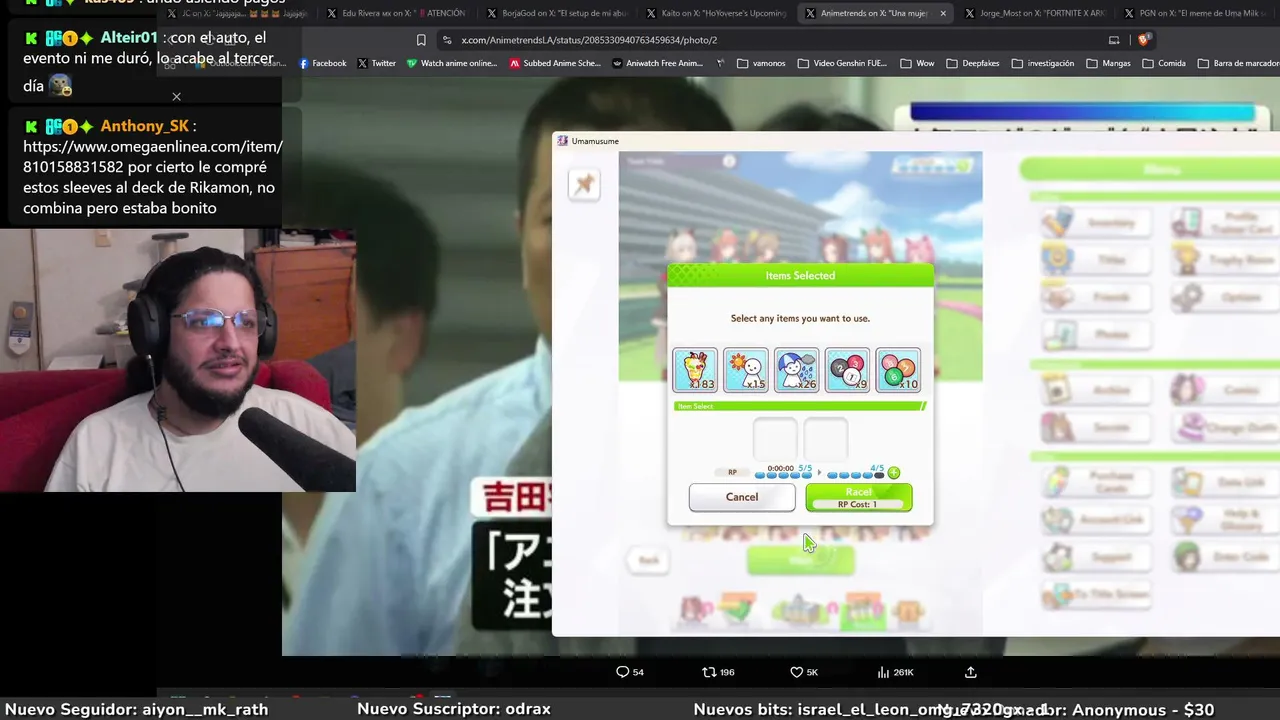This screenshot has height=720, width=1280.
Task: Click Alteir01 username in chat
Action: (x=129, y=38)
